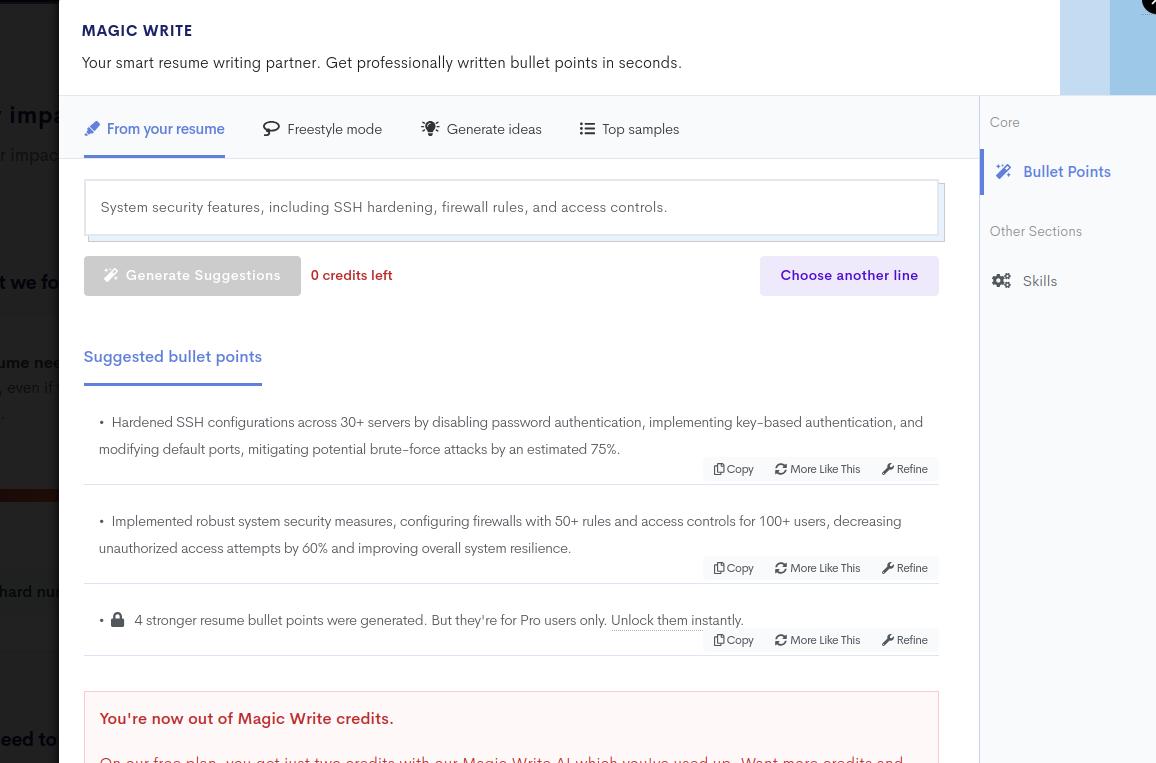Click the resume line text box
Image resolution: width=1156 pixels, height=763 pixels.
point(511,208)
